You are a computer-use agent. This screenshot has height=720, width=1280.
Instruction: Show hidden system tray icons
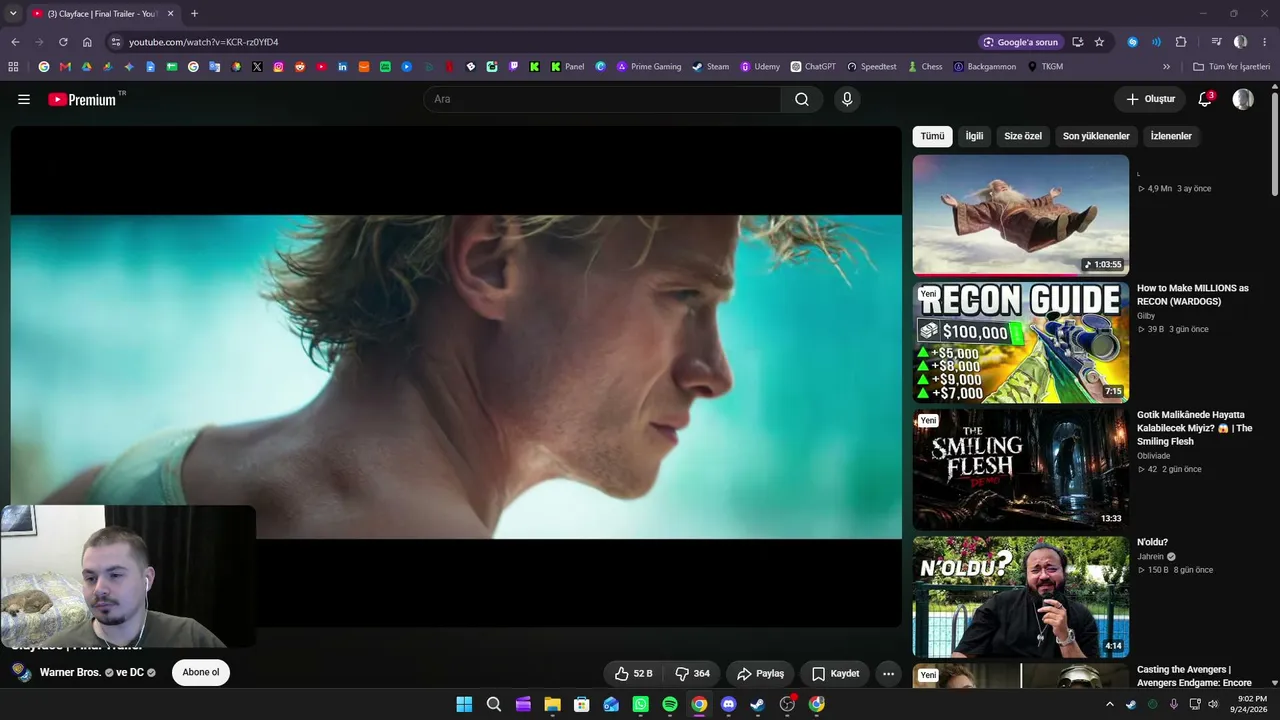pos(1109,704)
